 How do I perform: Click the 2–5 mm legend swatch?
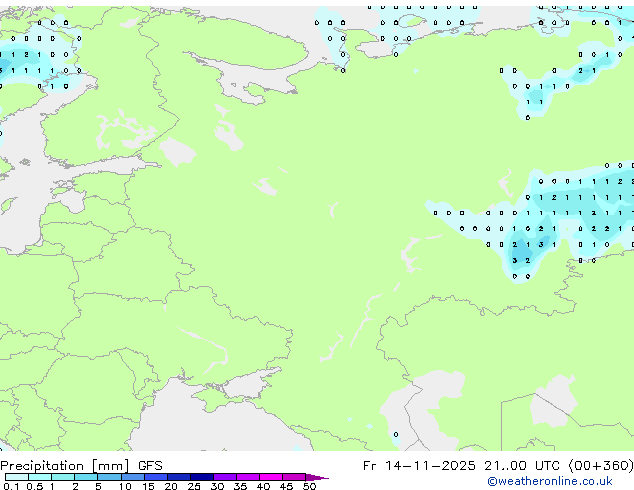pos(86,477)
